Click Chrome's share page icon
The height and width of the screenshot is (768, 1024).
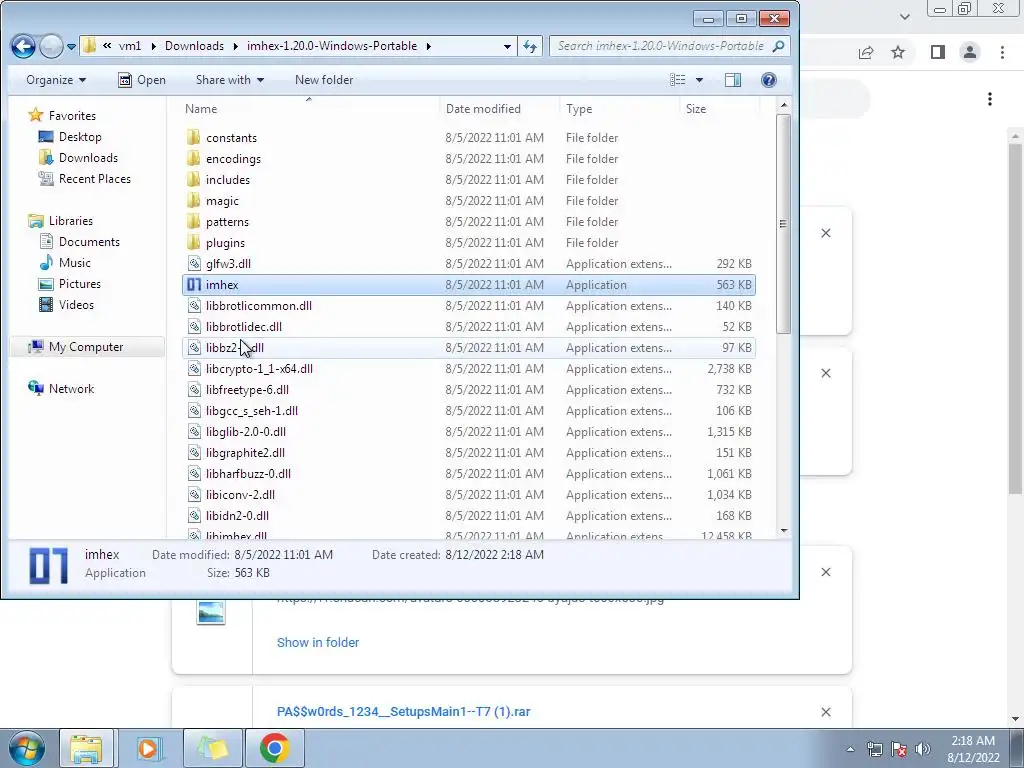[x=866, y=52]
